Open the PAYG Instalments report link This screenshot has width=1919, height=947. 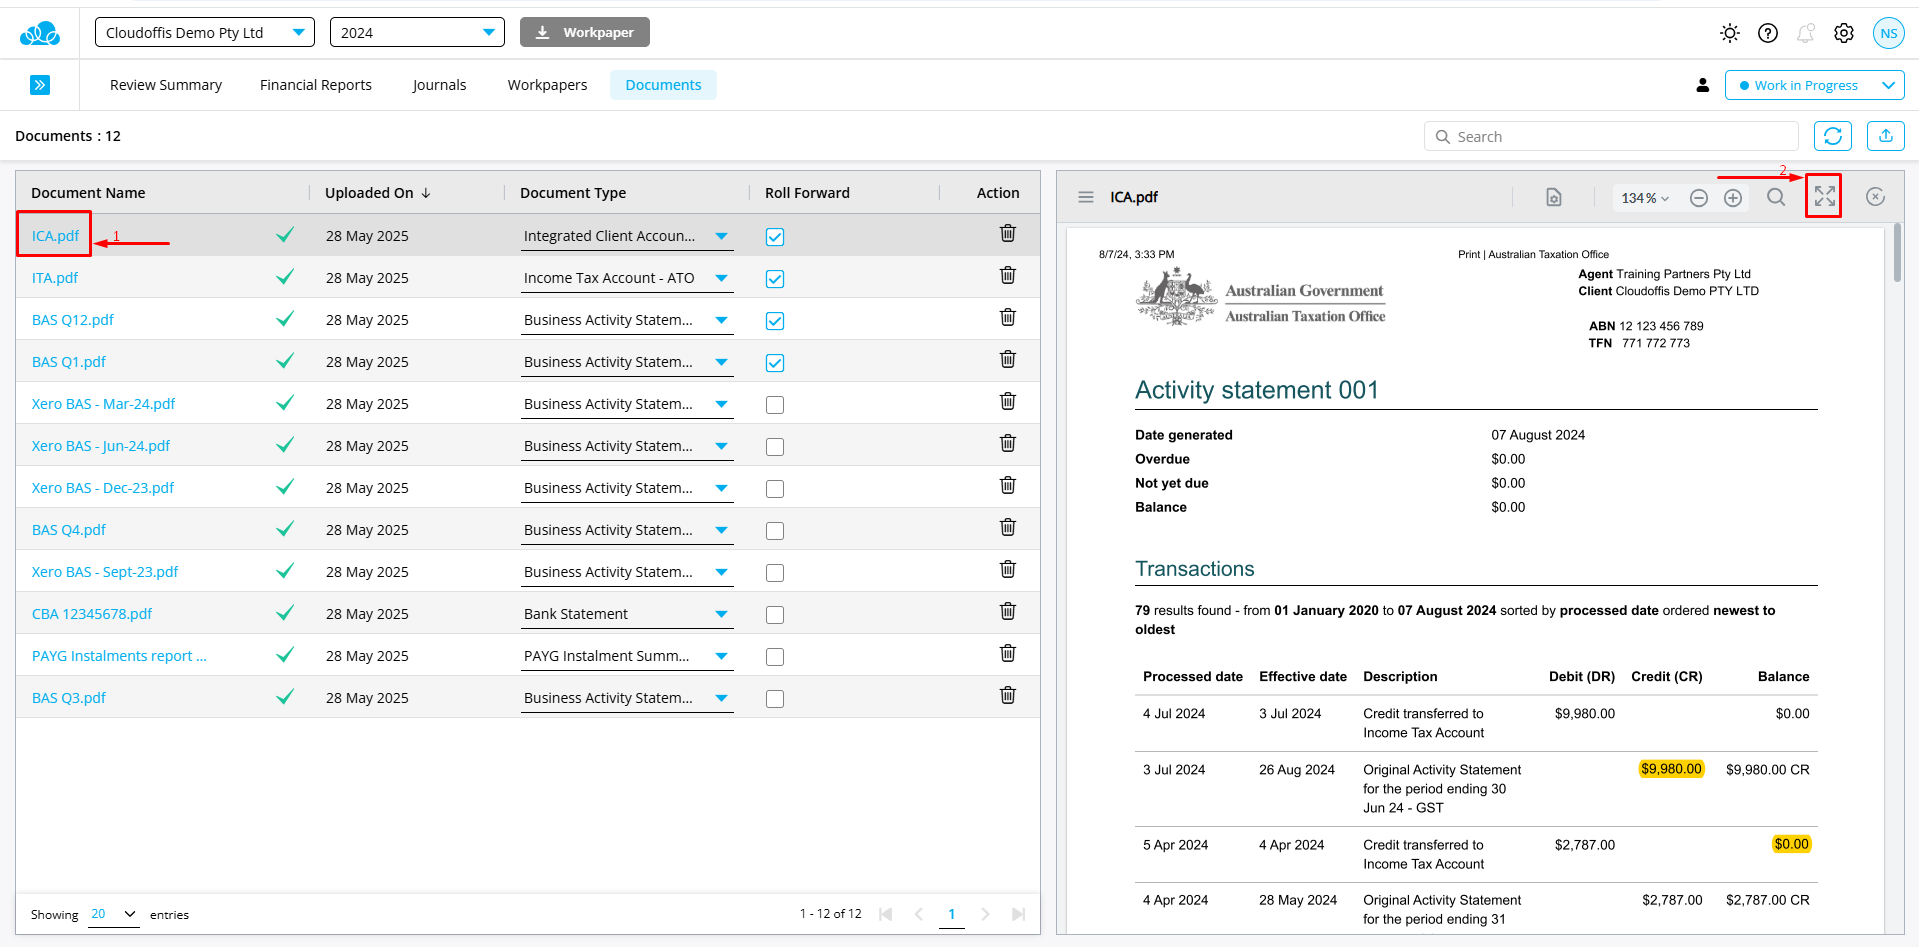(x=119, y=656)
